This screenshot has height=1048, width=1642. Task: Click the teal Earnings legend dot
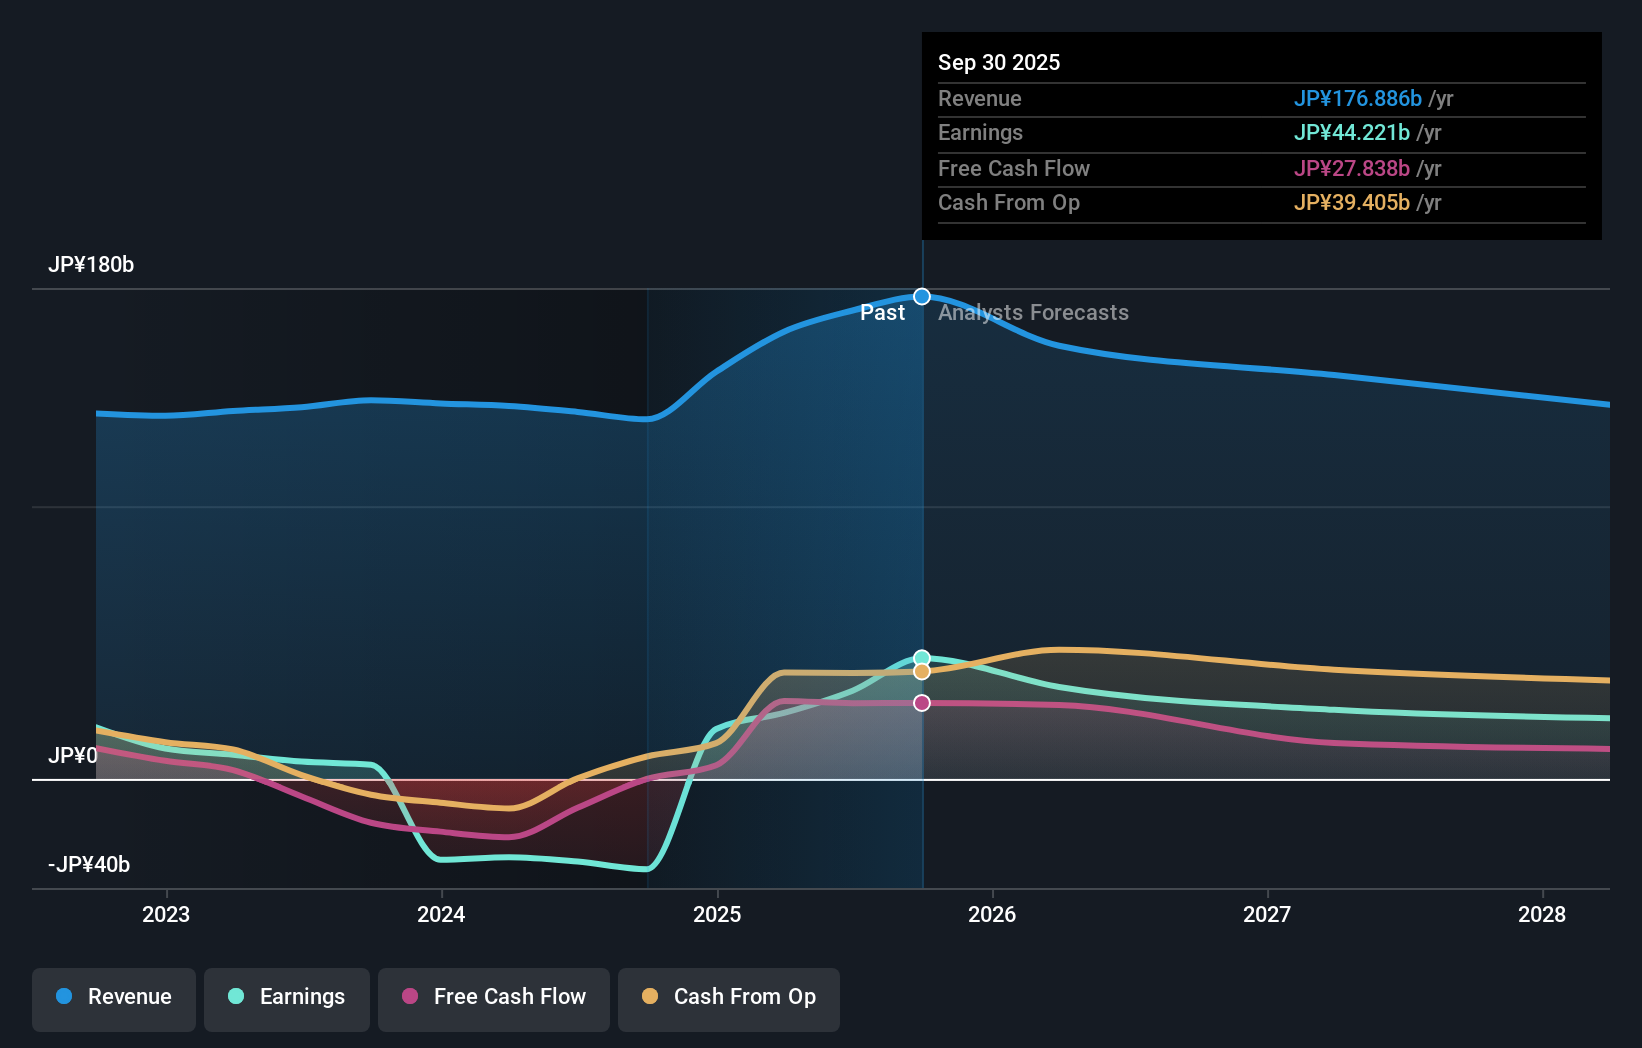[x=235, y=997]
